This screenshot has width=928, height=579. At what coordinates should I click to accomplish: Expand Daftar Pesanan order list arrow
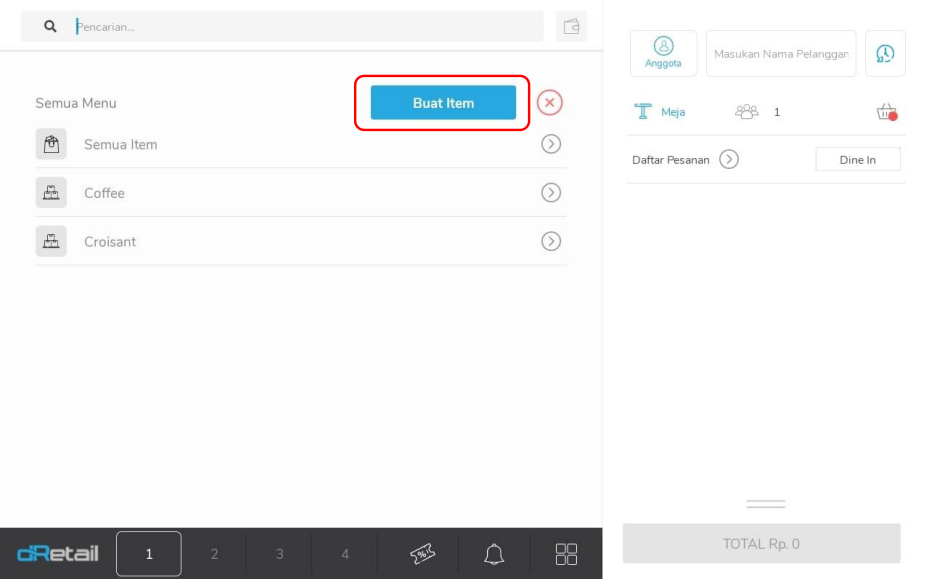pyautogui.click(x=729, y=160)
